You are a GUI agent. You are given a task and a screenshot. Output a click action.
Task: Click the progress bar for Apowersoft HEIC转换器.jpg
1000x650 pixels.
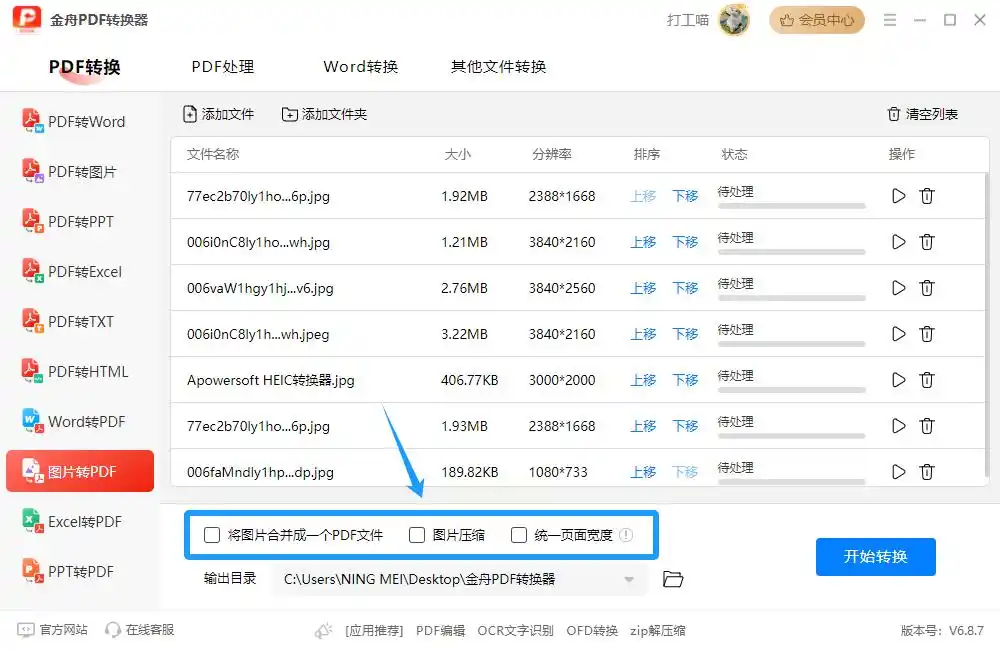pos(791,390)
